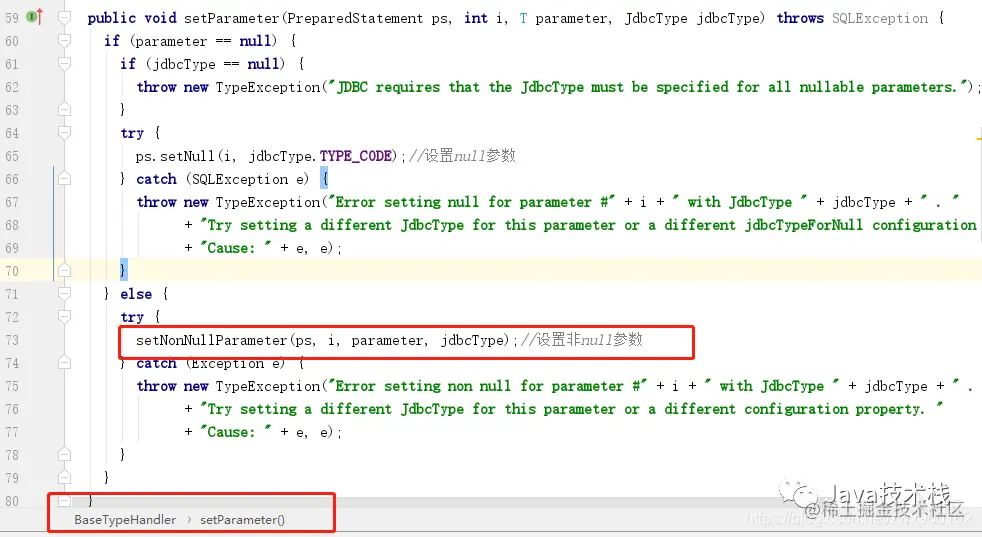The height and width of the screenshot is (537, 982).
Task: Open the BaseTypeHandler breadcrumb
Action: [125, 519]
